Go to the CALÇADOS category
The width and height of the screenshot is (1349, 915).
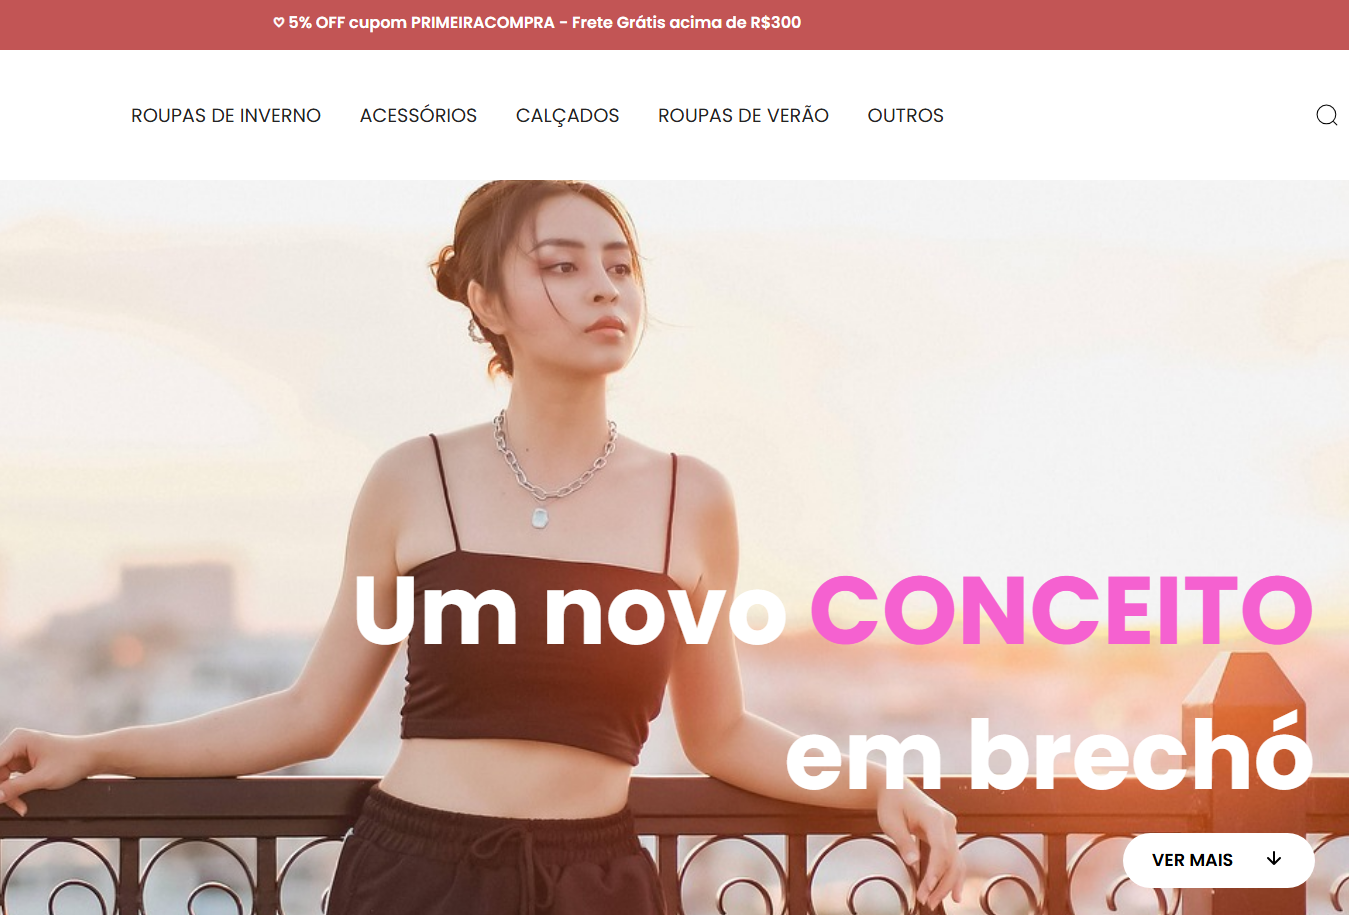[567, 116]
